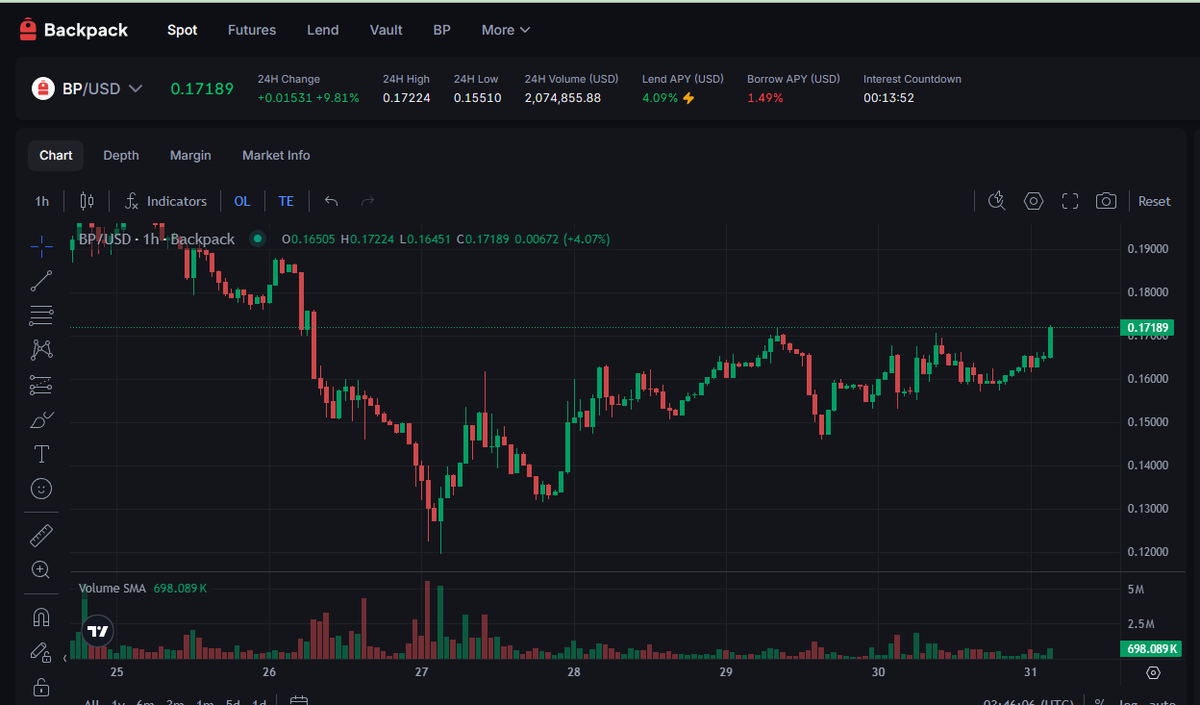The image size is (1200, 705).
Task: Take a chart snapshot with camera
Action: 1106,201
